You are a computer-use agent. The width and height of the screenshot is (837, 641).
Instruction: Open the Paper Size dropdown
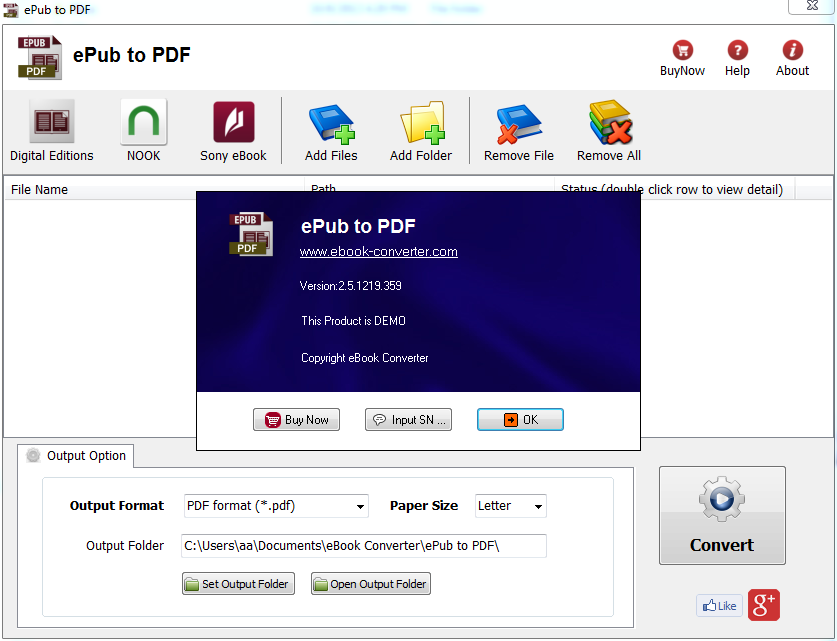tap(510, 506)
